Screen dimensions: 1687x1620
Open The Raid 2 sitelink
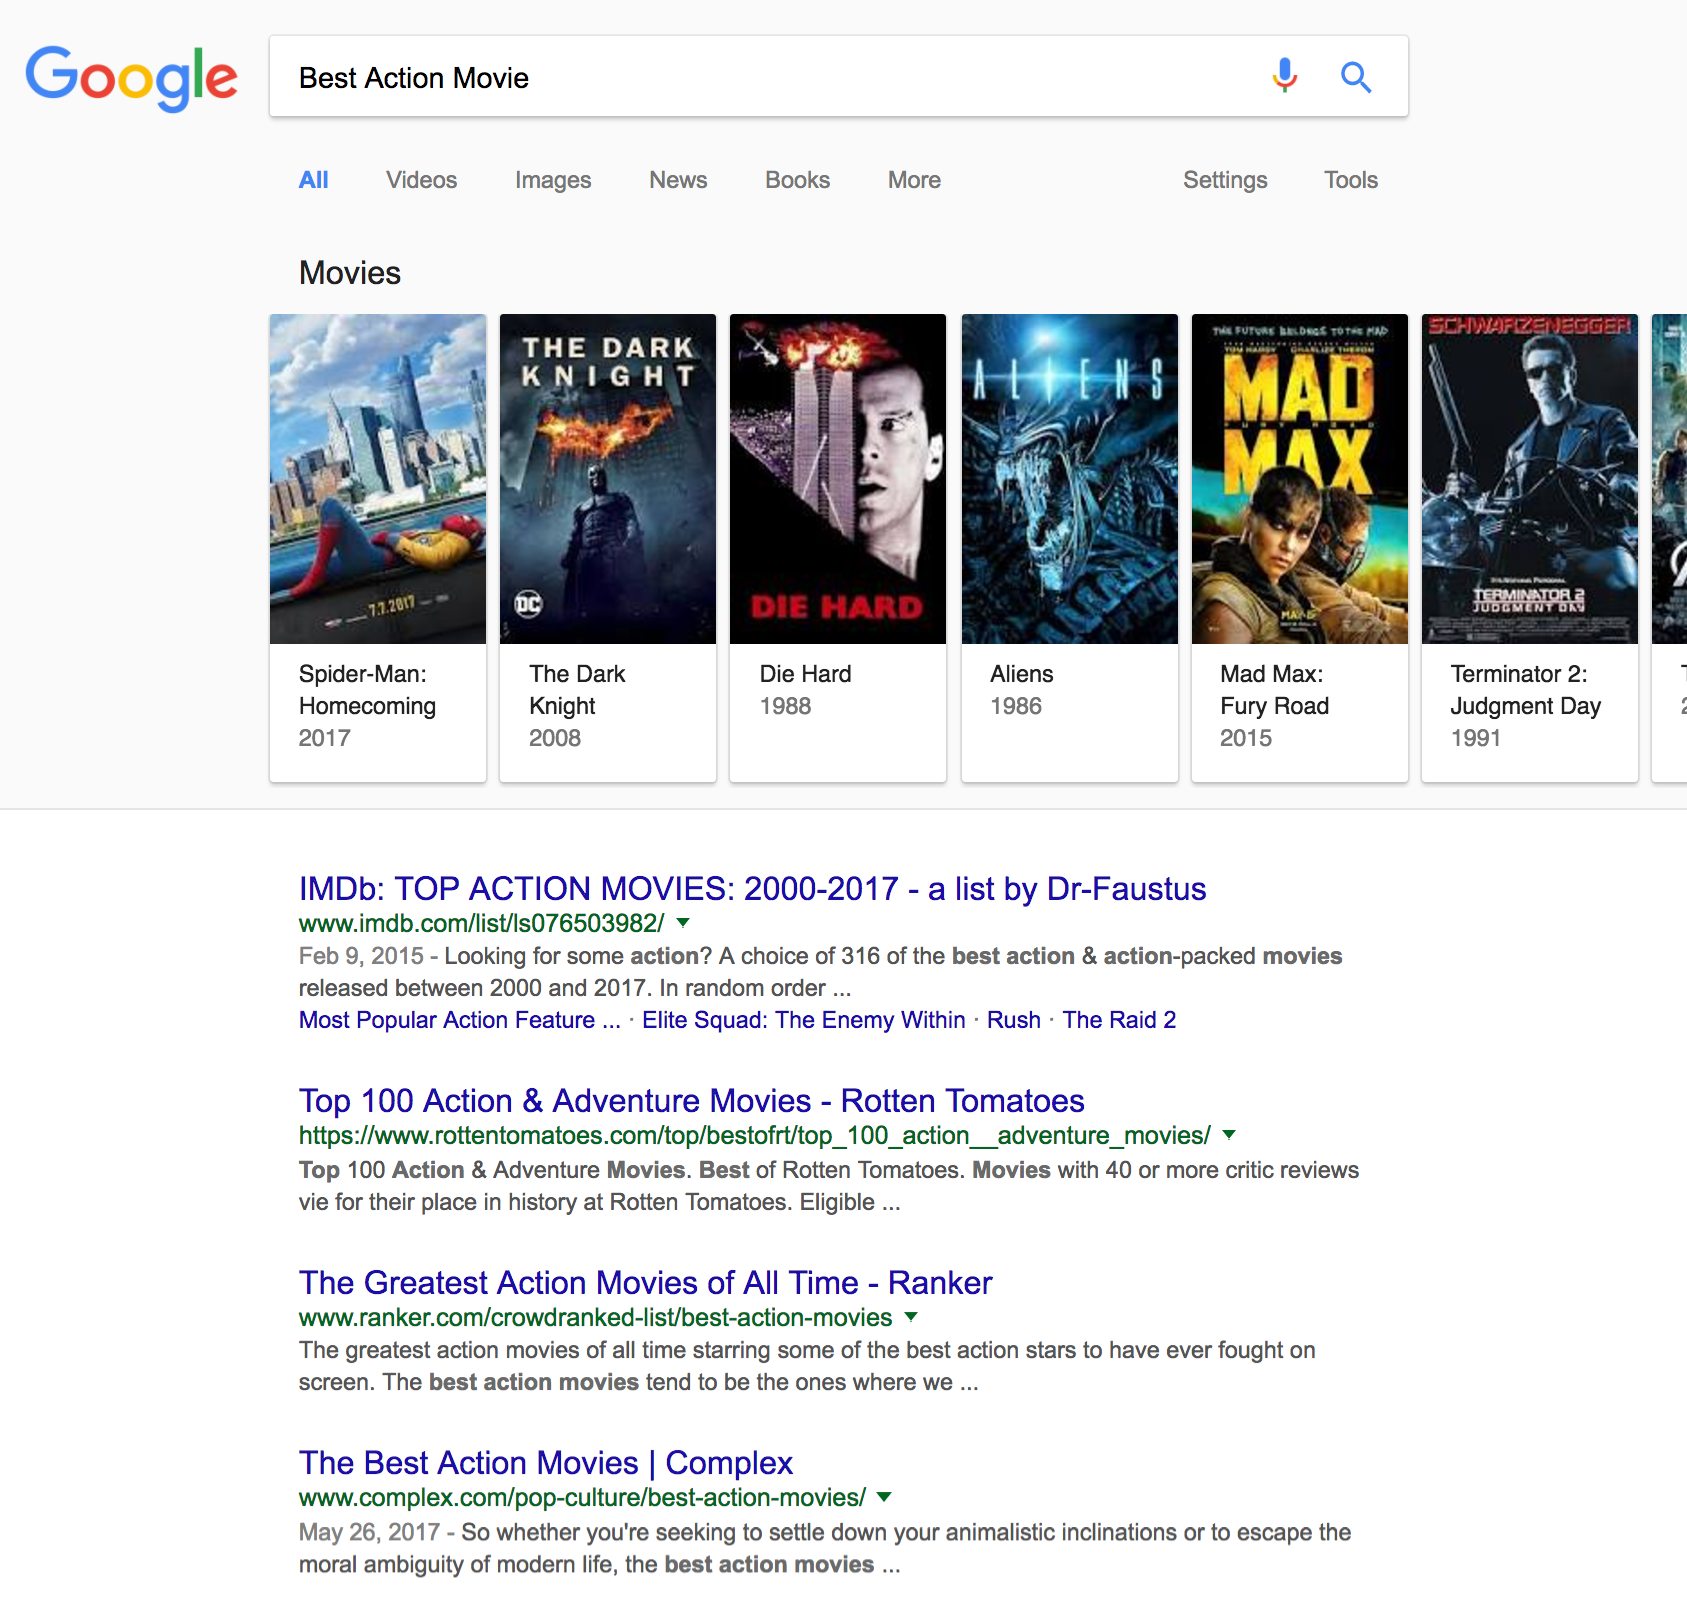pyautogui.click(x=1118, y=1020)
